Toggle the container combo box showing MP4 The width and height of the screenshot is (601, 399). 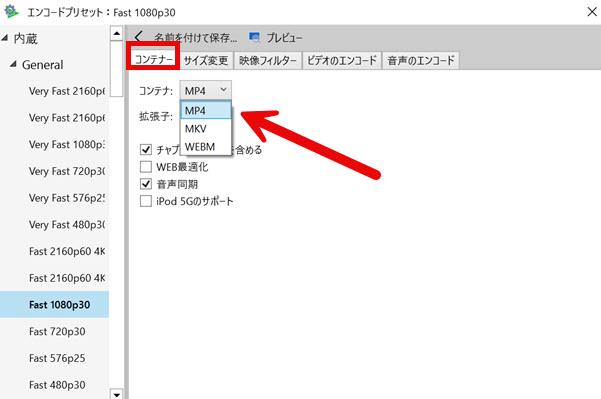tap(206, 91)
